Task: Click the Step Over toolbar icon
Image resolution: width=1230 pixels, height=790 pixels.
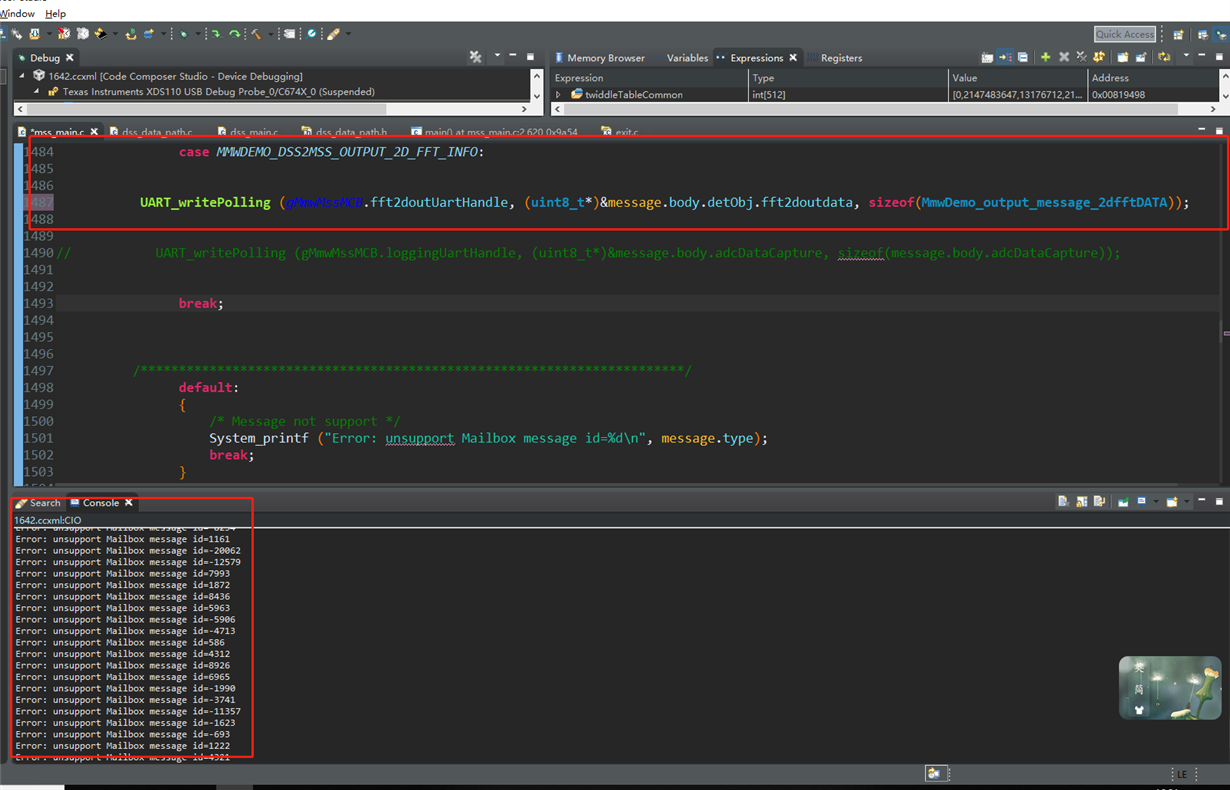Action: [x=235, y=34]
